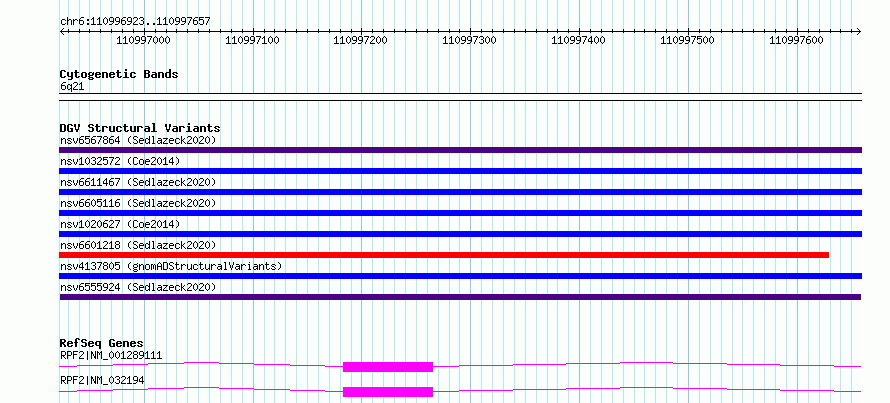Click the red bar for nsv6601218
Image resolution: width=890 pixels, height=403 pixels.
pos(444,255)
